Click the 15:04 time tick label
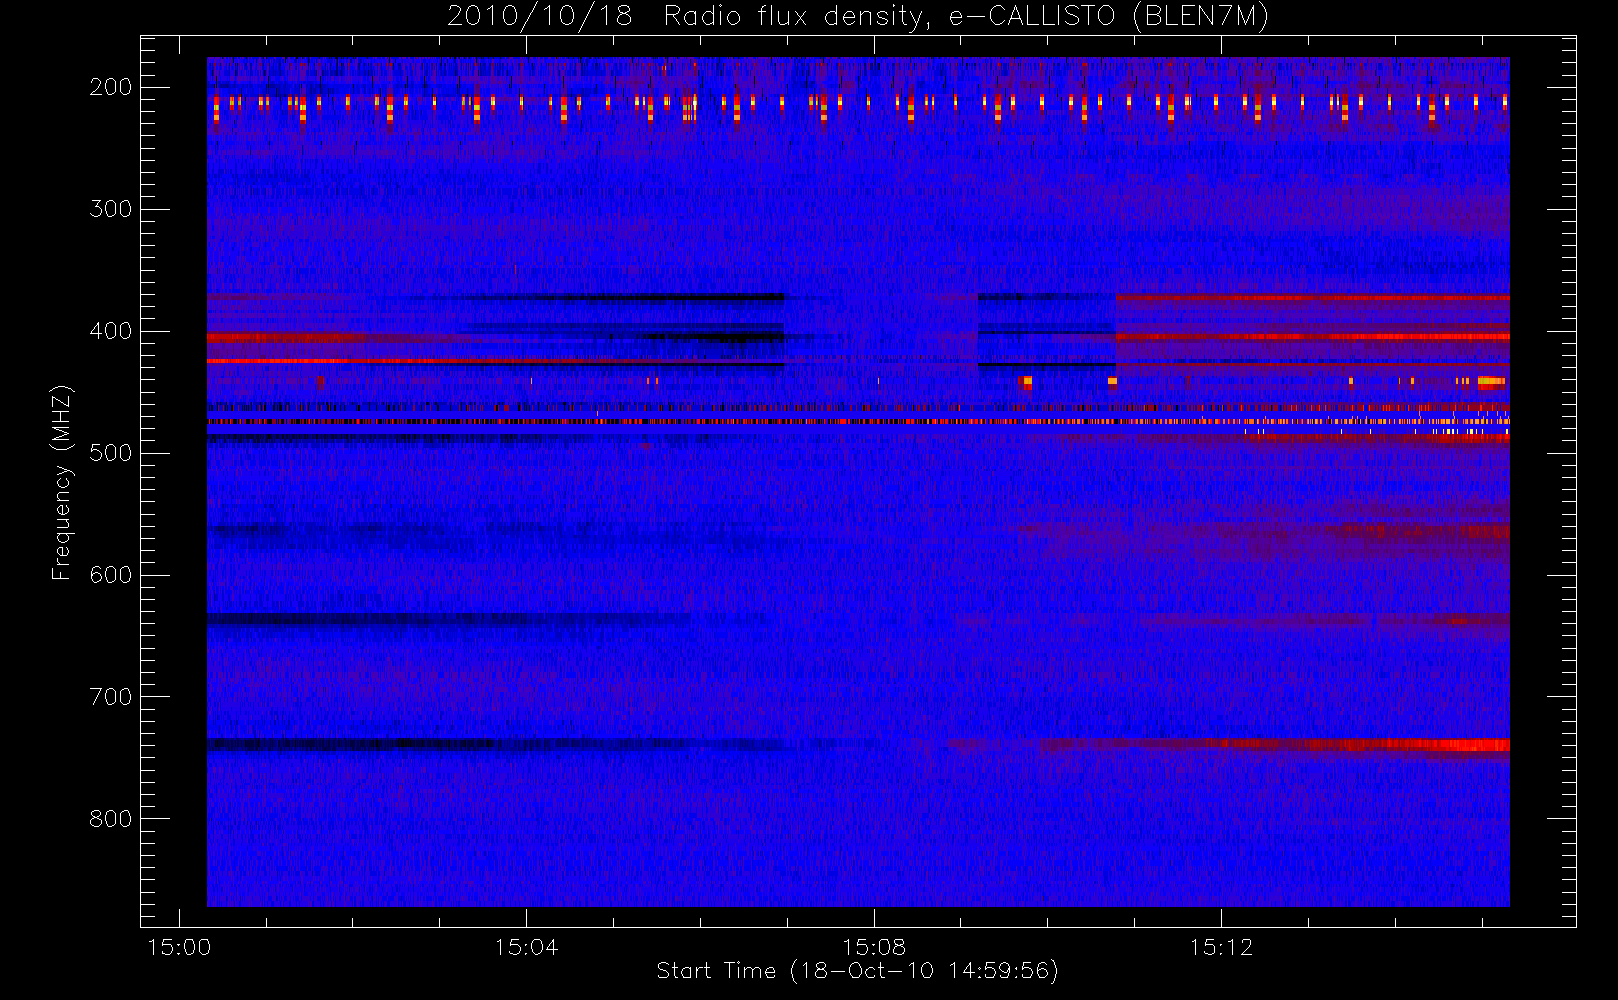Image resolution: width=1618 pixels, height=1000 pixels. [x=526, y=947]
